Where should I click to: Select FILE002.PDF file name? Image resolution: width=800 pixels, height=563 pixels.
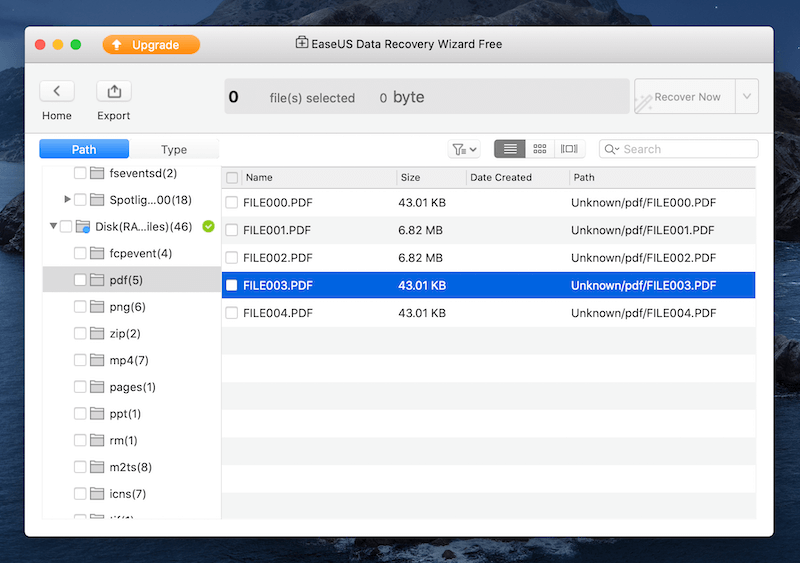tap(278, 258)
